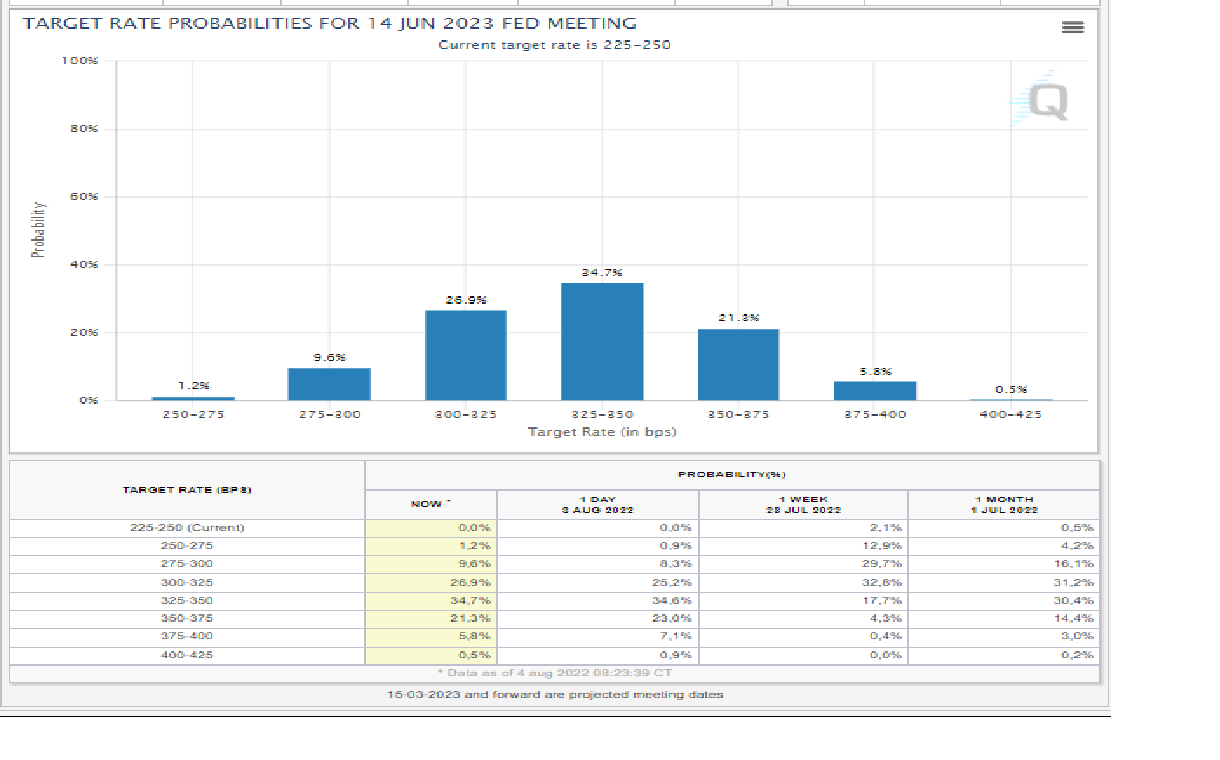Viewport: 1220px width, 760px height.
Task: Select the 1 DAY 3 AUG 2022 column header
Action: [x=597, y=504]
